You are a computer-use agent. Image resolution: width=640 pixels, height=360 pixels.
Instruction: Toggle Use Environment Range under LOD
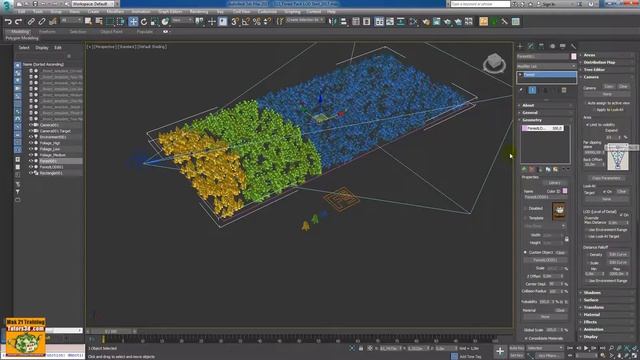click(x=587, y=230)
